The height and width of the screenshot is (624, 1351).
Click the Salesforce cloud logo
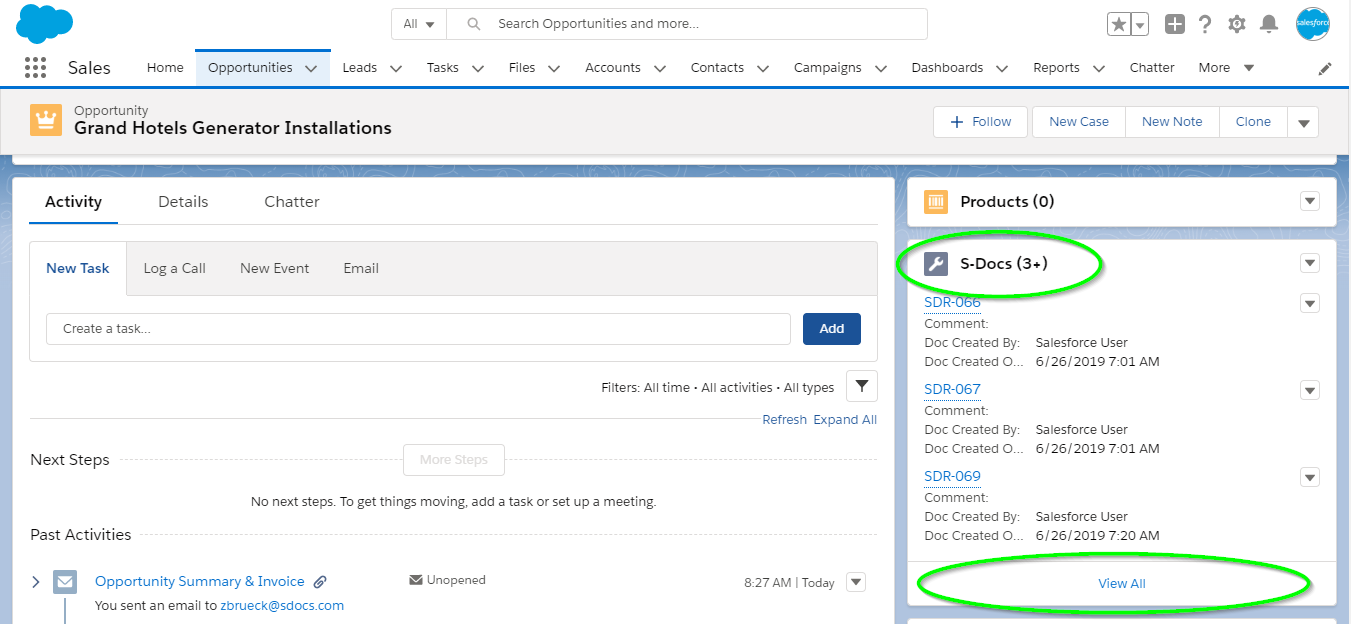[45, 23]
